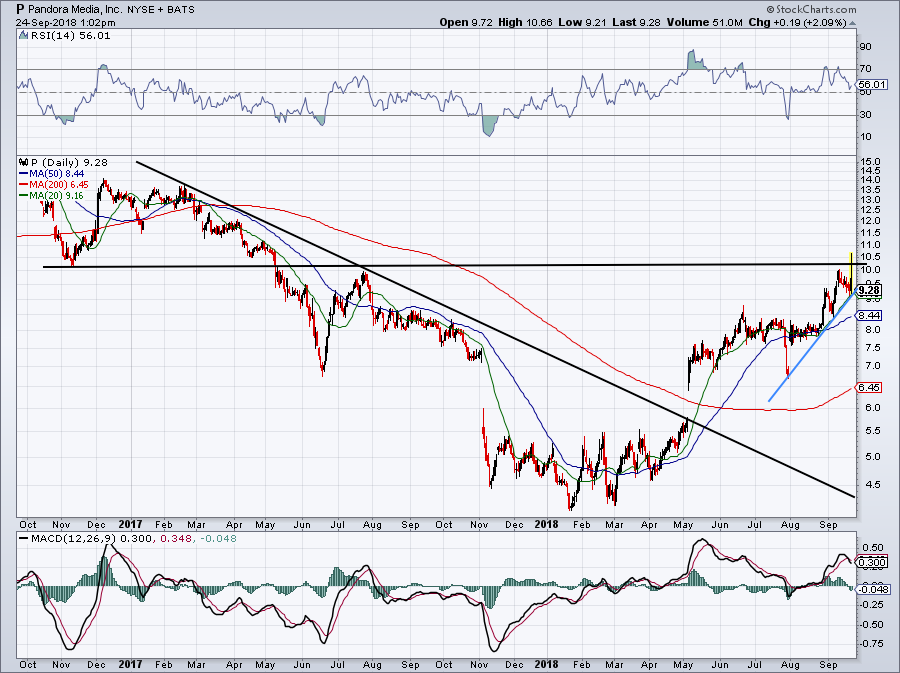
Task: Click the RSI(14) 56.01 legend label
Action: coord(71,36)
